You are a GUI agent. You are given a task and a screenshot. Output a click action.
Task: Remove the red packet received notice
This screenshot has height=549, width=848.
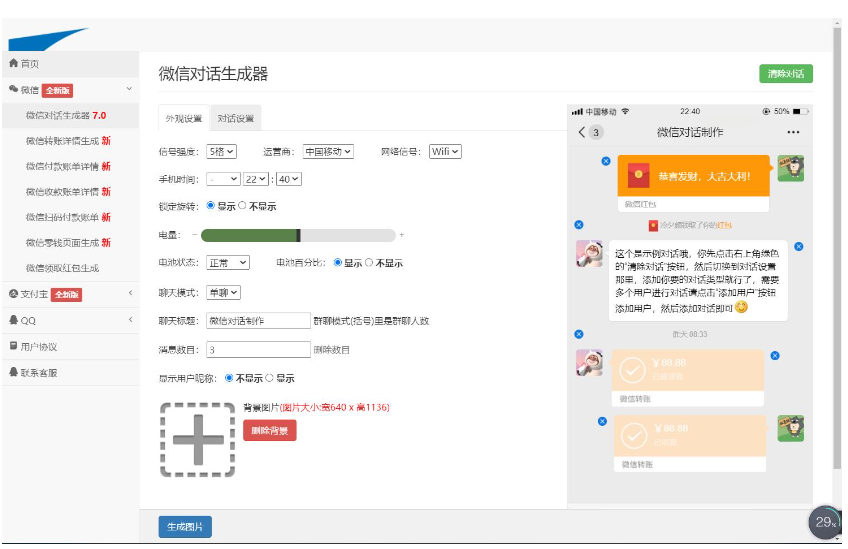click(x=579, y=224)
